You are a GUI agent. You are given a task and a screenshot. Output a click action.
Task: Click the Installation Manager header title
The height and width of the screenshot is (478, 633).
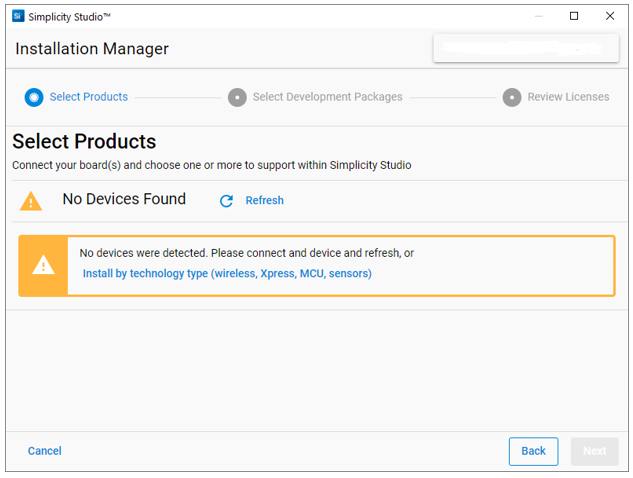[x=92, y=49]
